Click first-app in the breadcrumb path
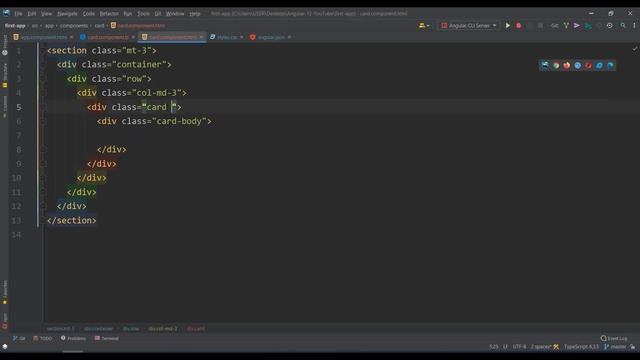 [15, 25]
